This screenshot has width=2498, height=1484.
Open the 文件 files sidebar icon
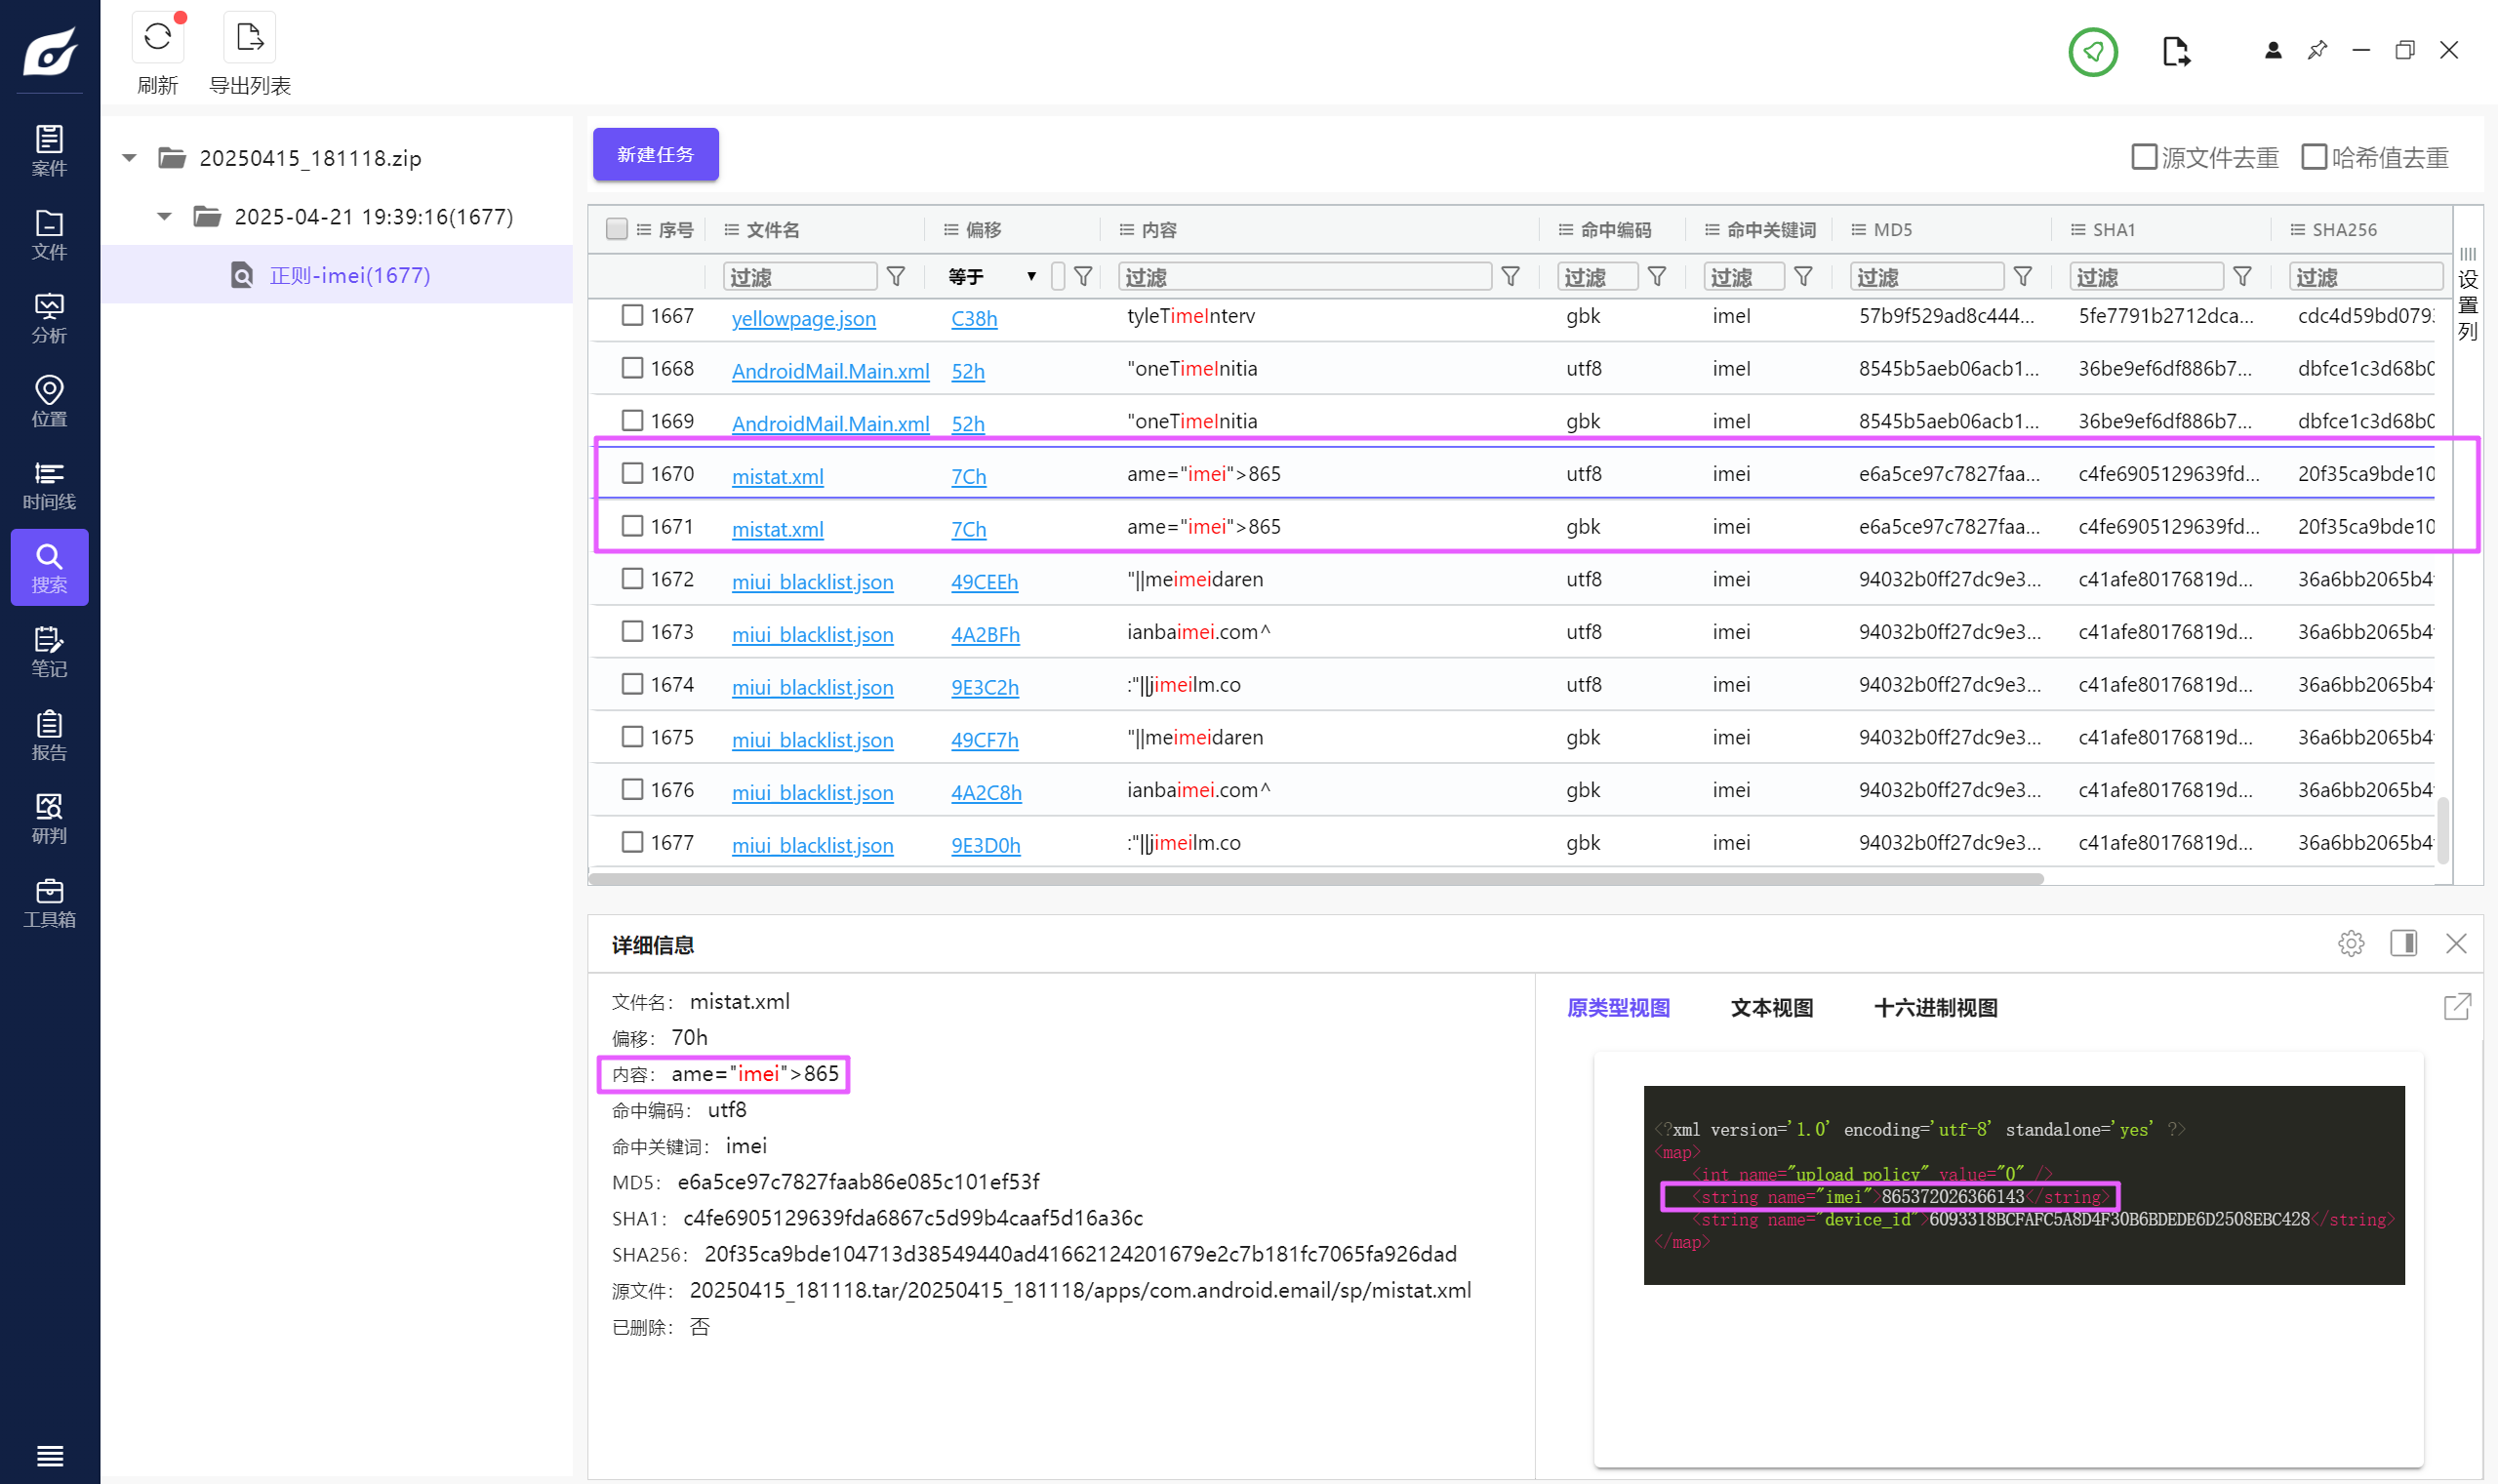pyautogui.click(x=49, y=234)
